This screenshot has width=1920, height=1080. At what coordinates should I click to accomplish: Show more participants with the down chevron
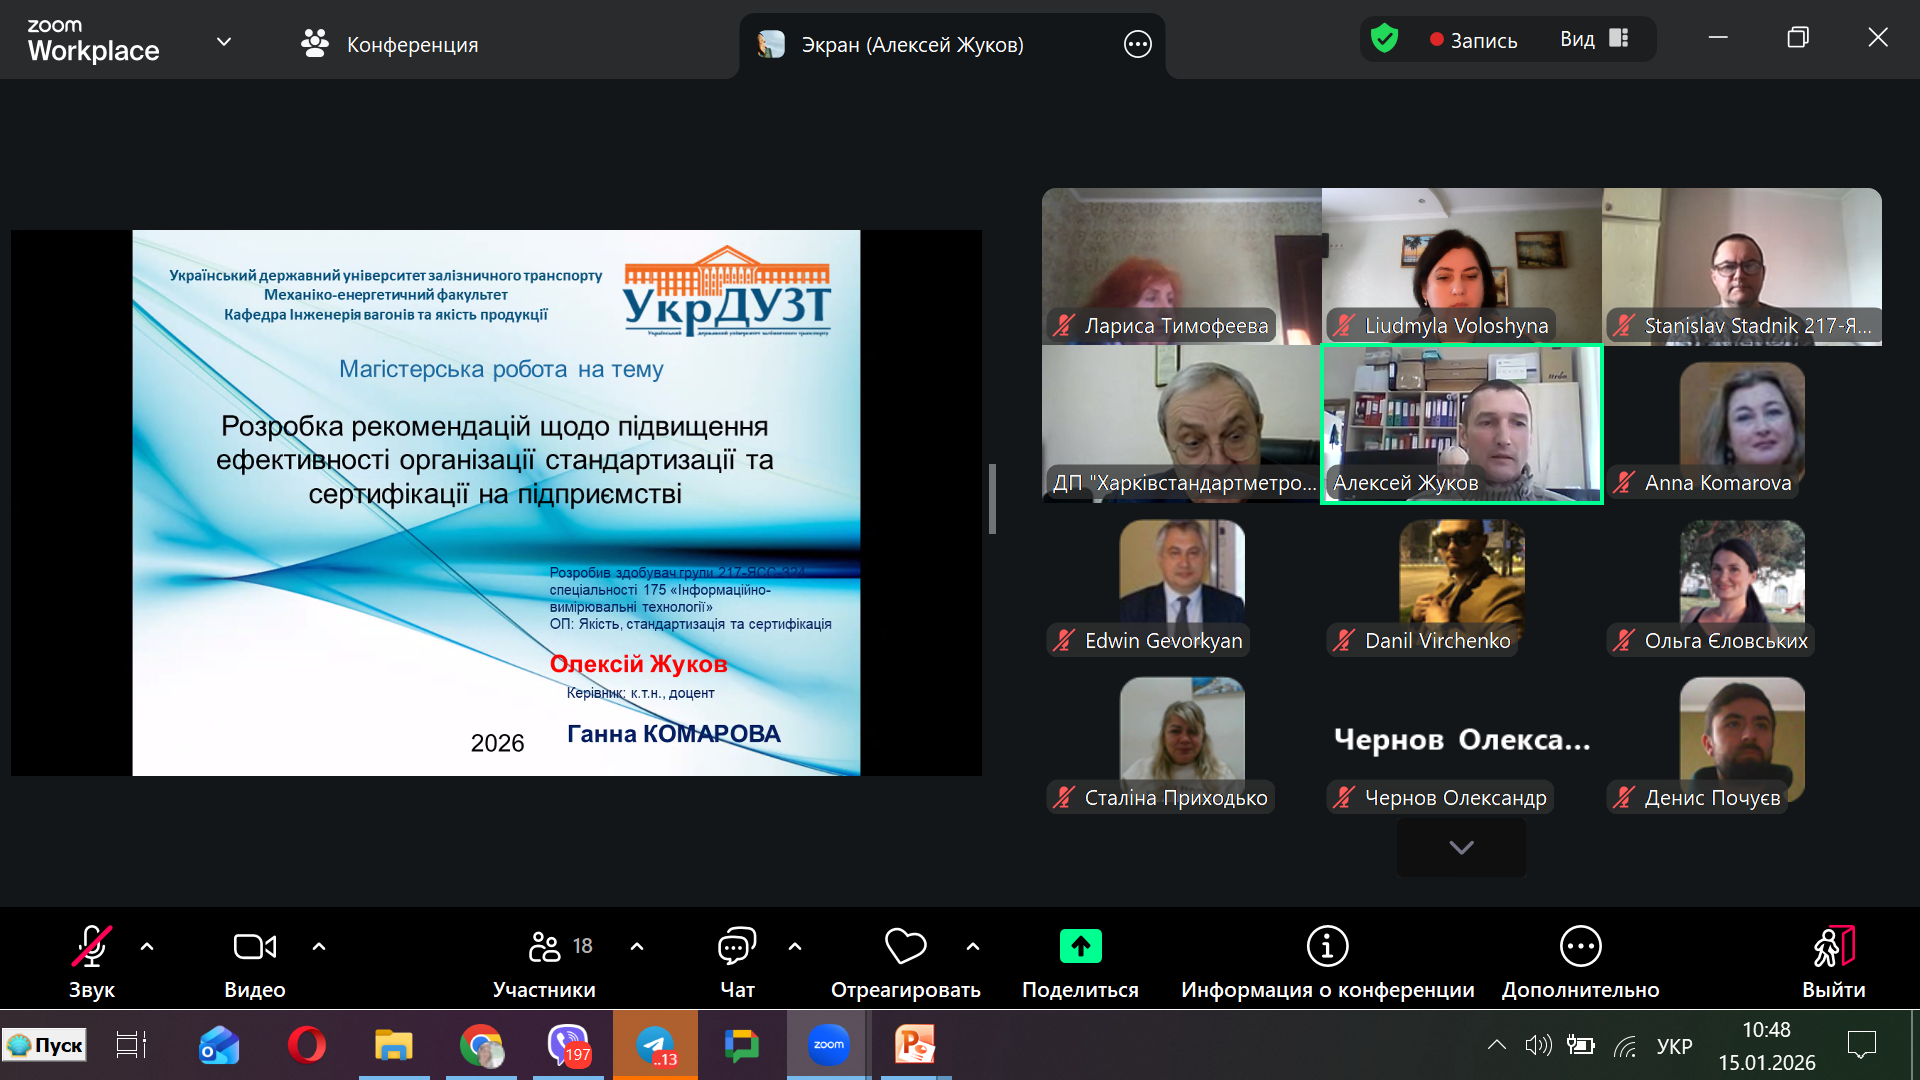pos(1461,848)
